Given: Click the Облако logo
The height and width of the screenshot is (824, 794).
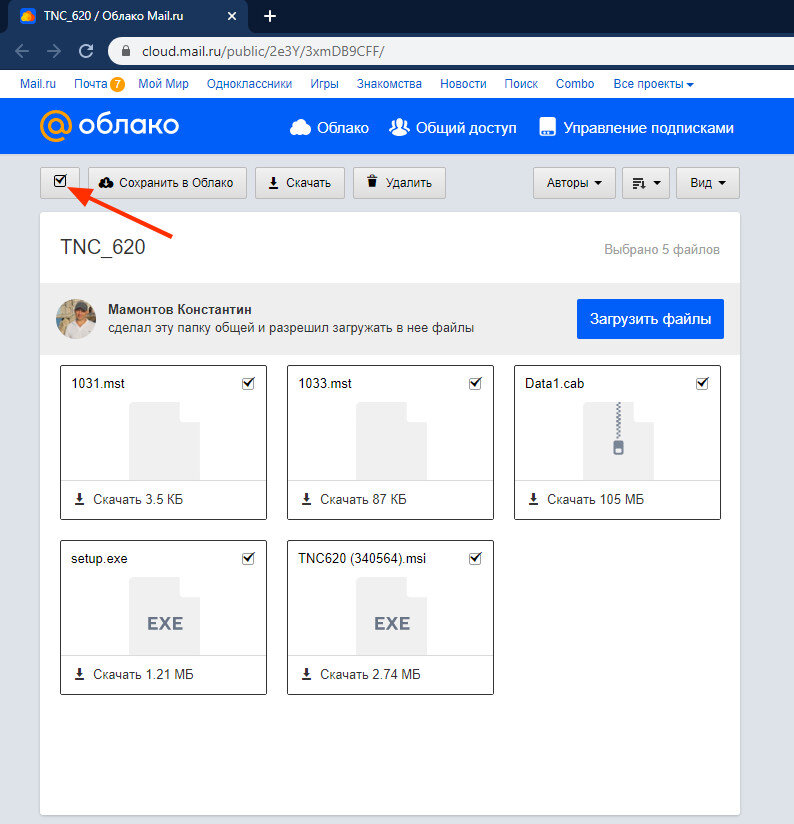Looking at the screenshot, I should click(109, 126).
